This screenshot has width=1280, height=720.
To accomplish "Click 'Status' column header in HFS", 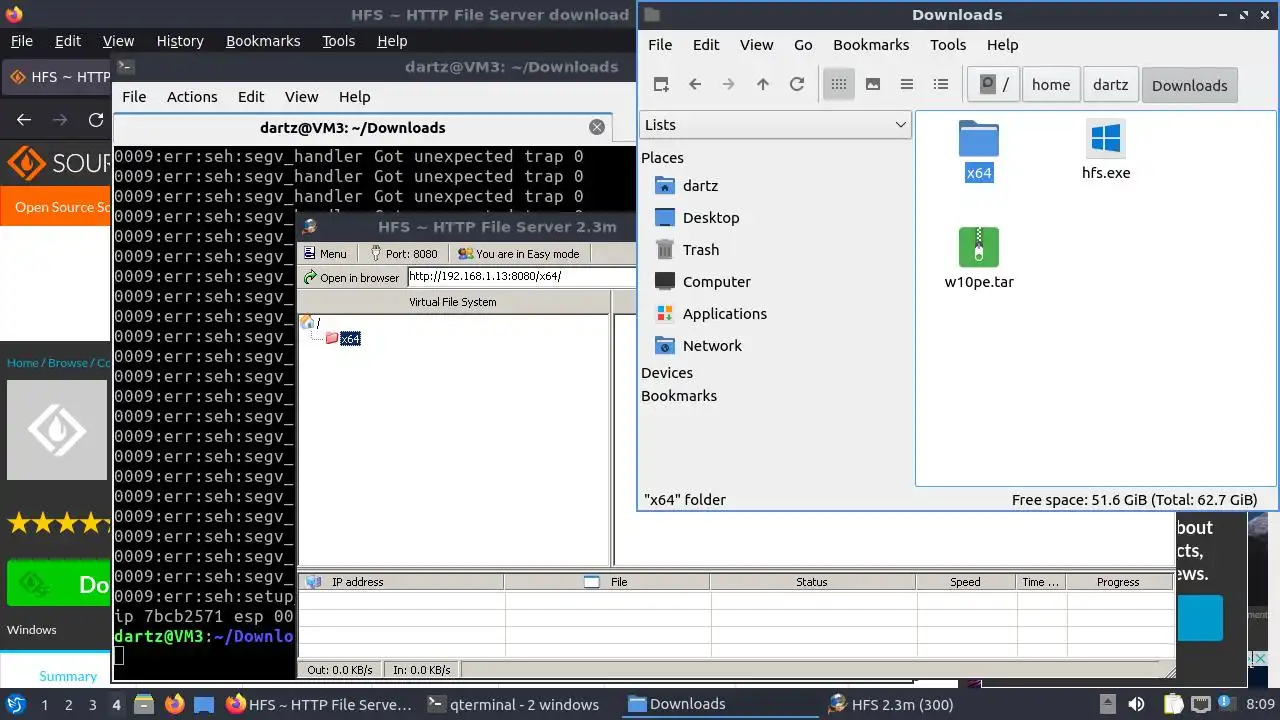I will [x=812, y=582].
